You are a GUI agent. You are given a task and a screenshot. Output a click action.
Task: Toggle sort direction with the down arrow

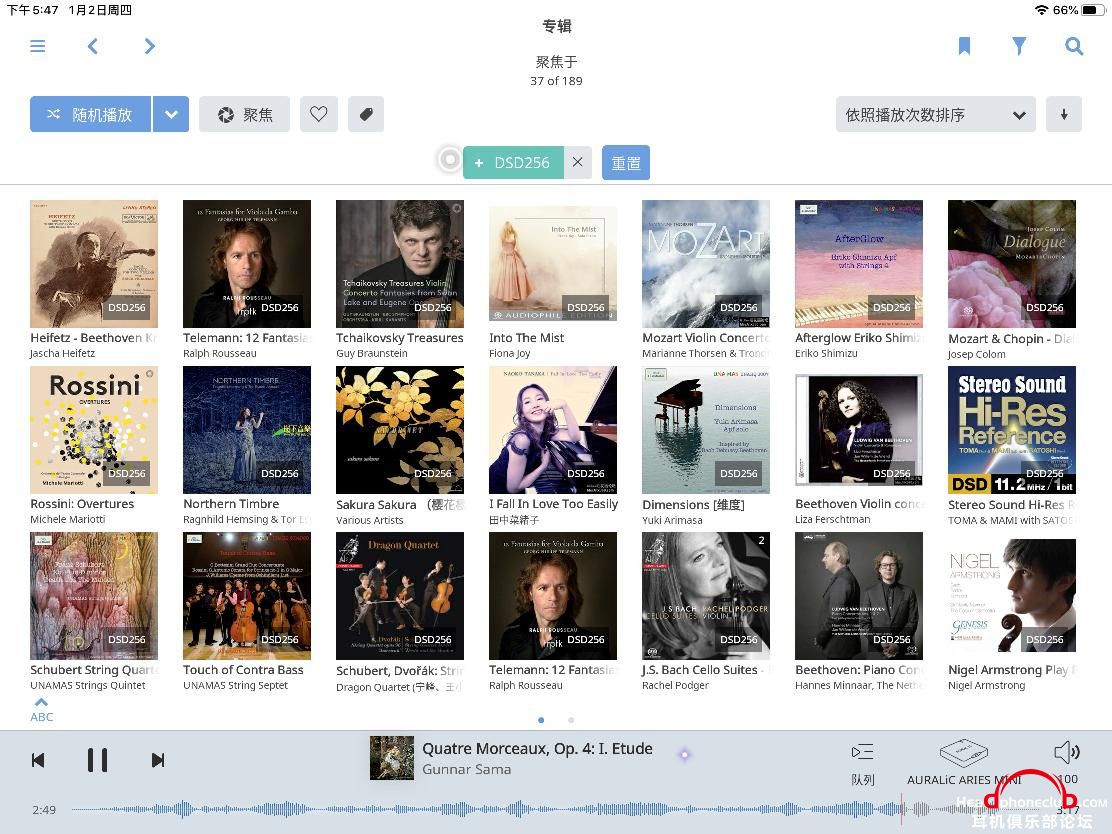(x=1064, y=115)
